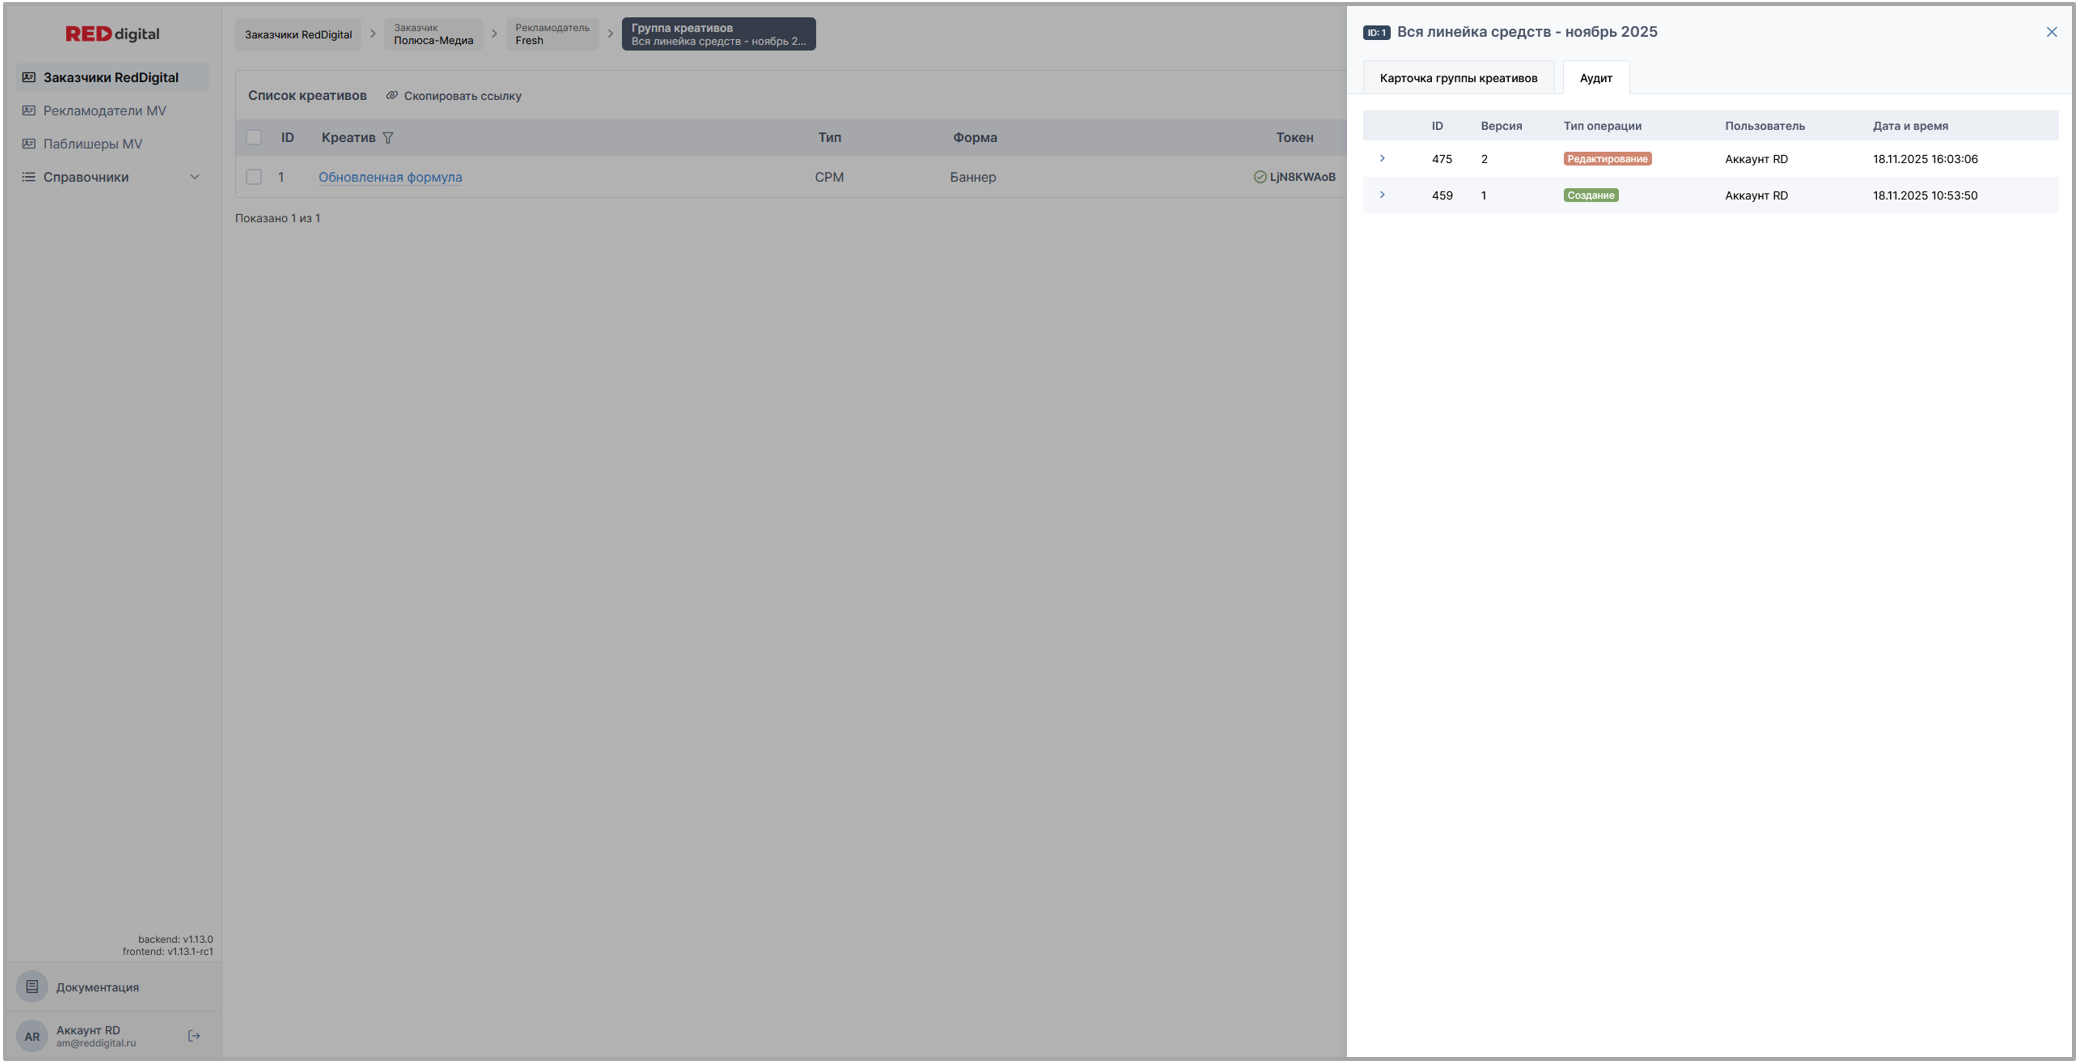Screen dimensions: 2080x1063
Task: Expand audit record 475 details
Action: pos(1382,159)
